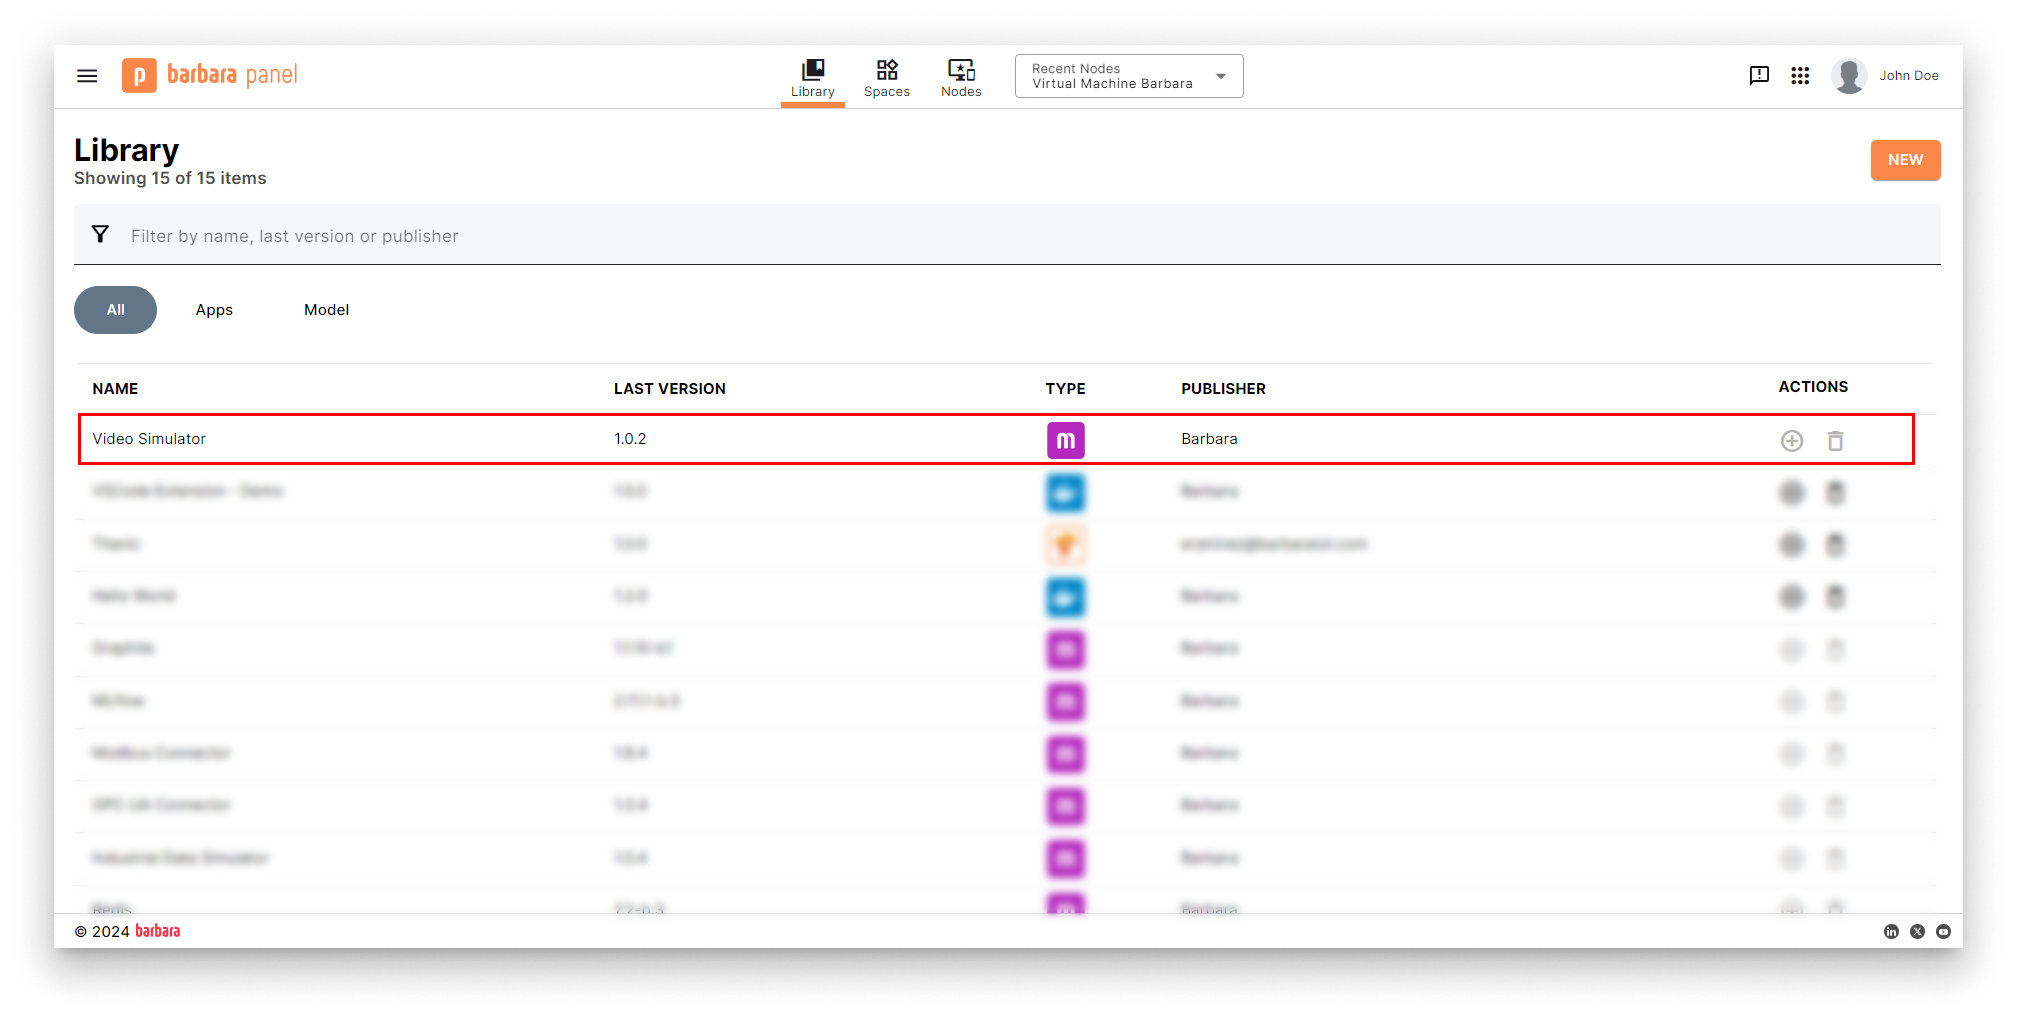Screen dimensions: 2017x1013
Task: Delete the Video Simulator item
Action: [x=1835, y=441]
